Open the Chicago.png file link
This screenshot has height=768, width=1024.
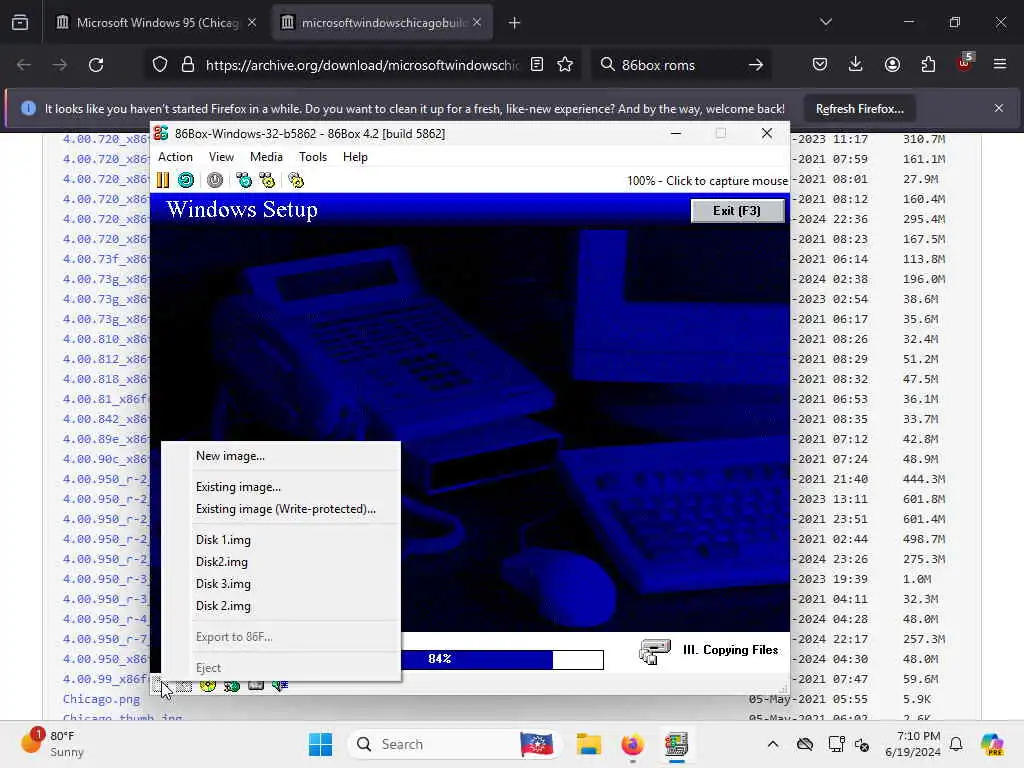tap(101, 699)
